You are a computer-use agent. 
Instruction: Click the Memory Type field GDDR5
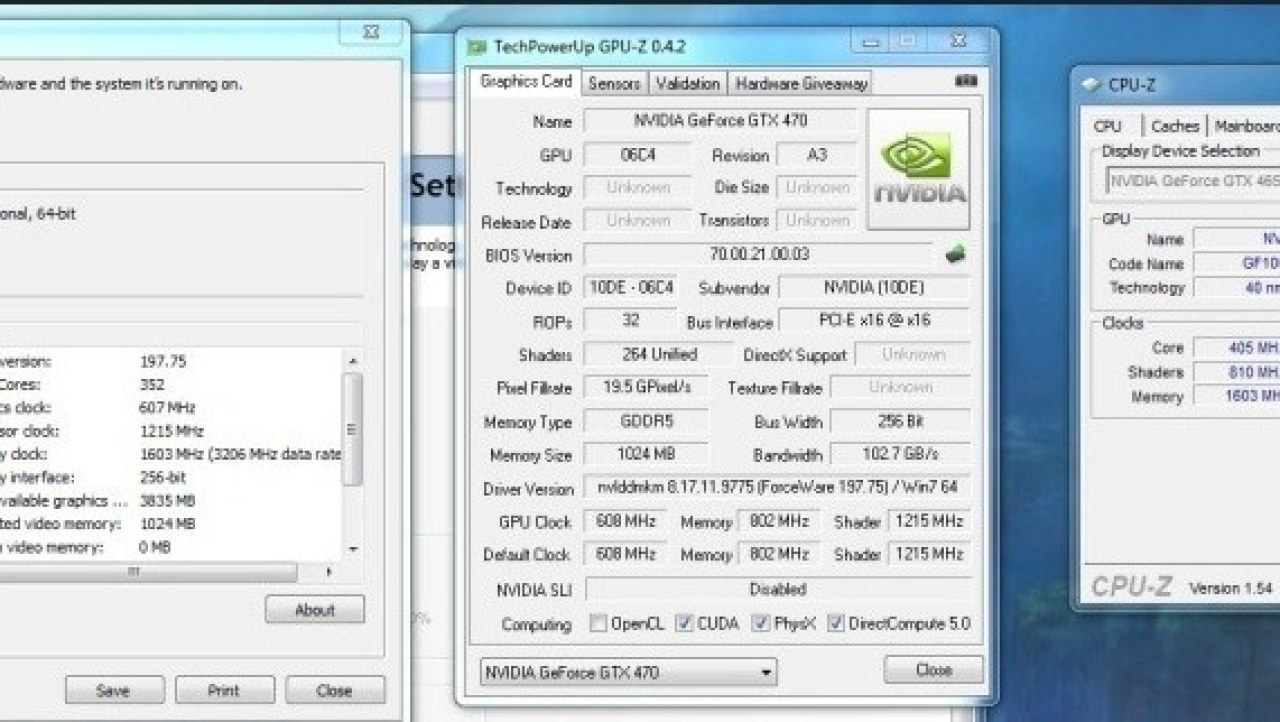point(646,422)
